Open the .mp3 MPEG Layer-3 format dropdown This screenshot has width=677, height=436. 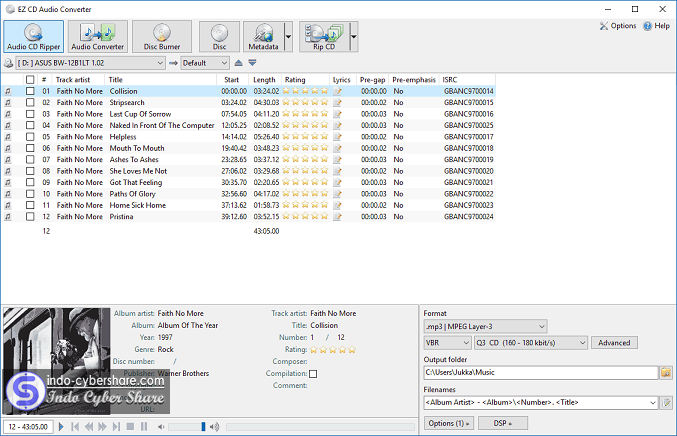pos(485,326)
